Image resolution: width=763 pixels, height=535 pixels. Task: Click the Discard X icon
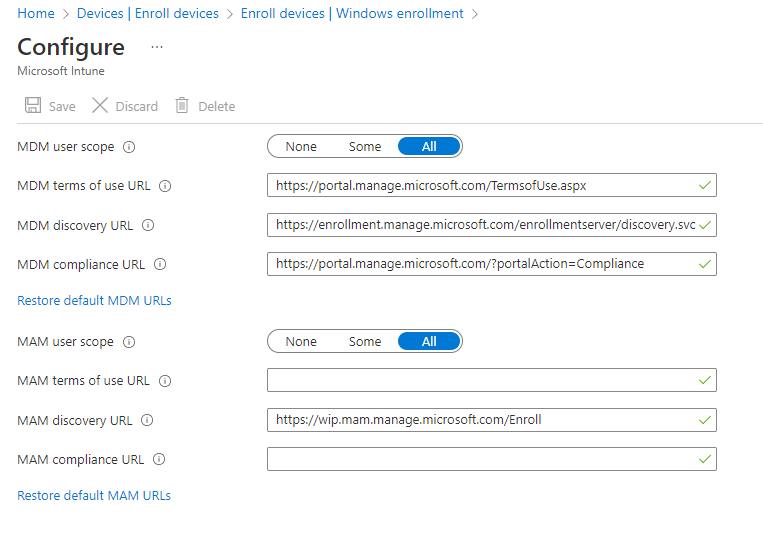click(100, 105)
